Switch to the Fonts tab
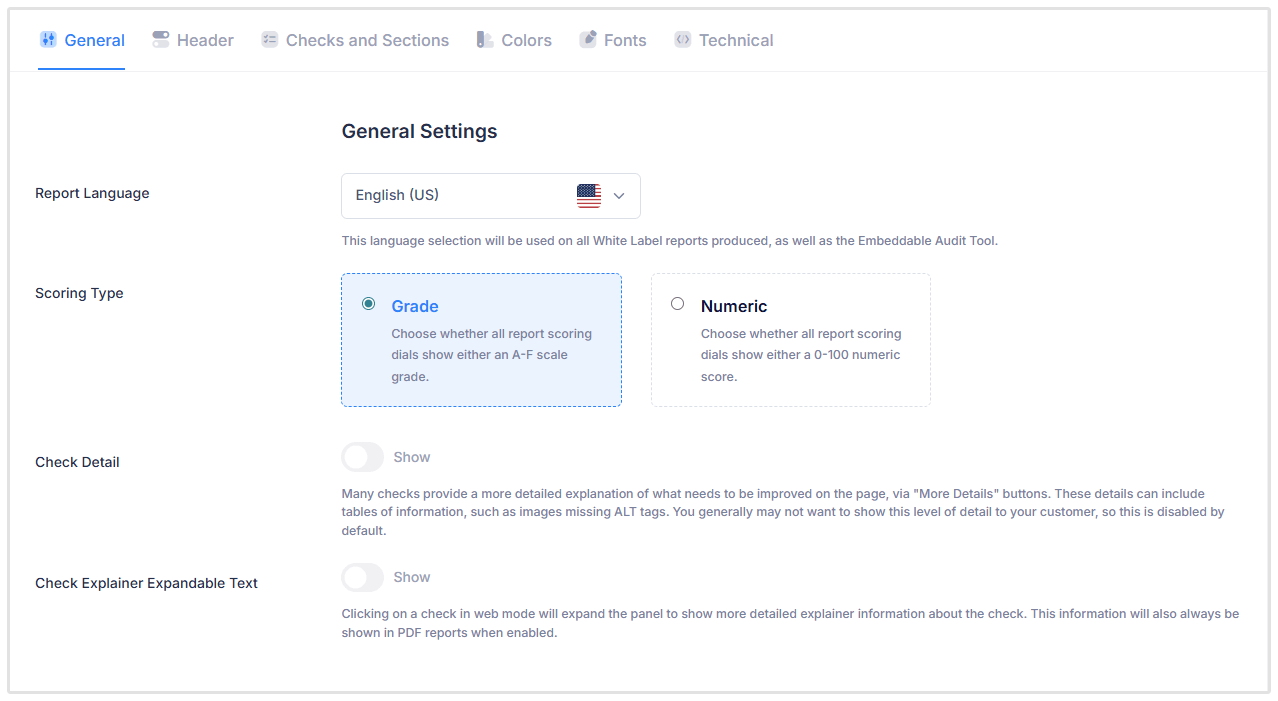Screen dimensions: 1278x701 tap(625, 40)
